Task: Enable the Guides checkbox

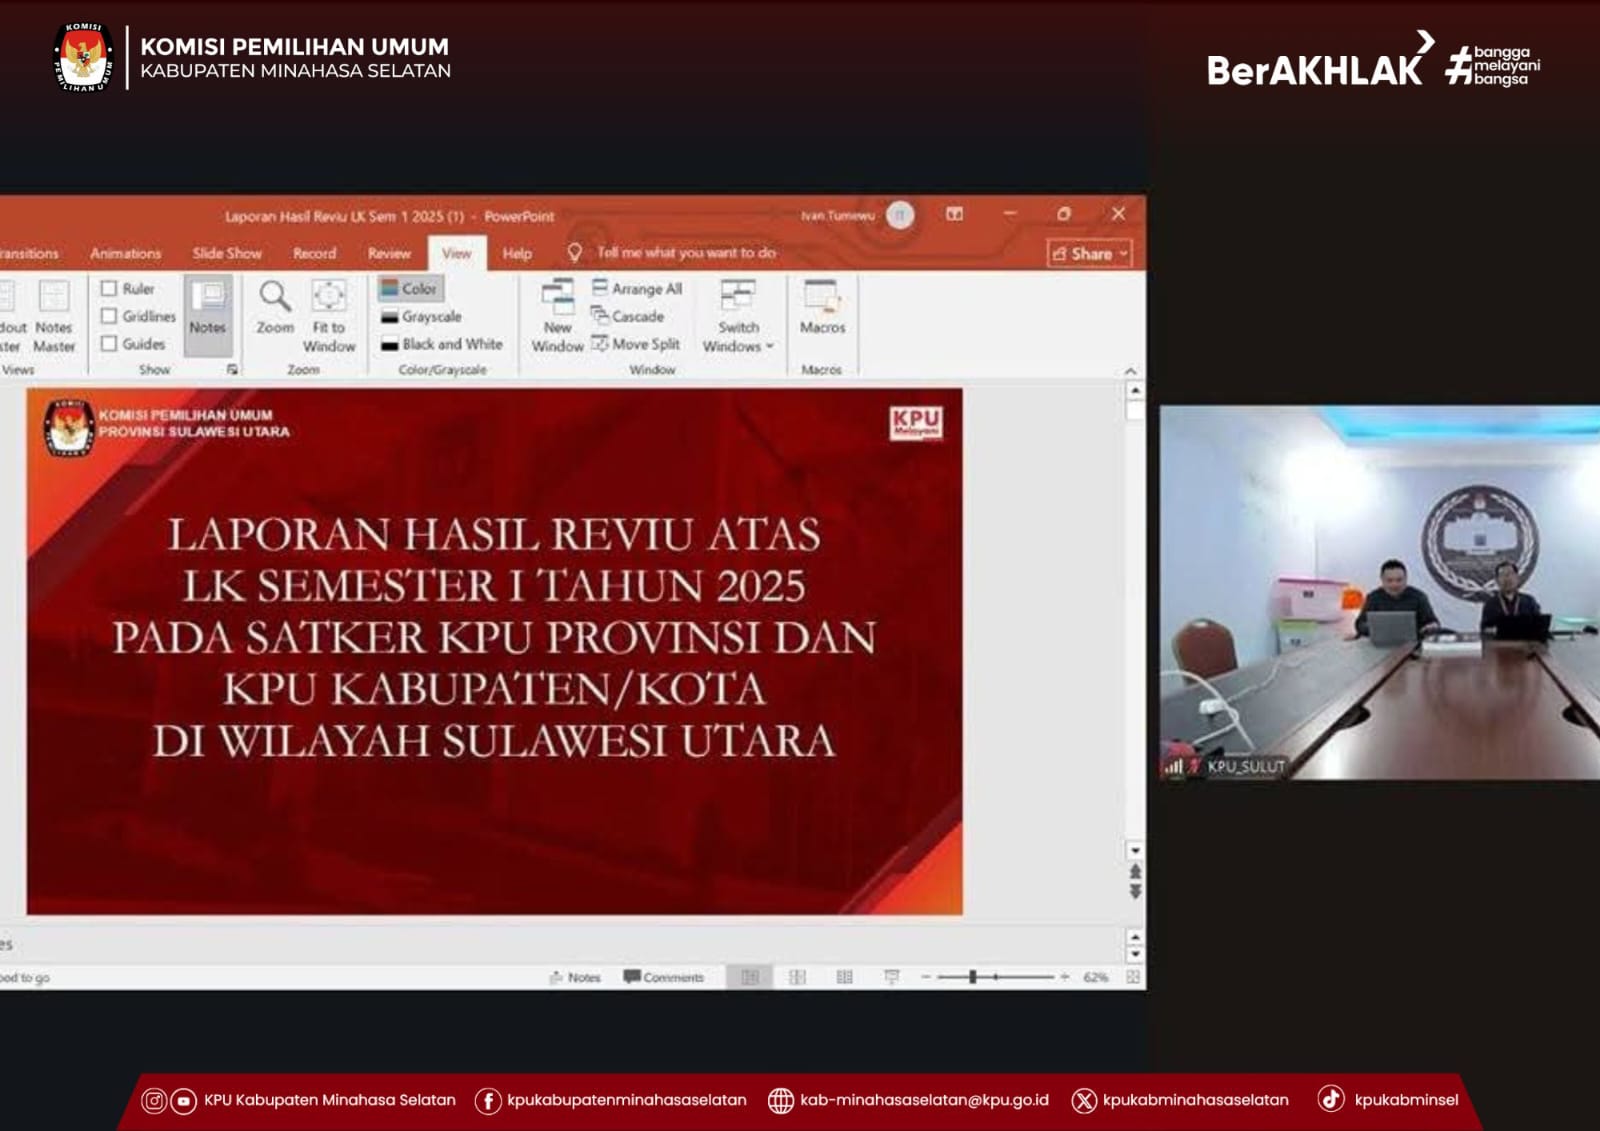Action: tap(110, 344)
